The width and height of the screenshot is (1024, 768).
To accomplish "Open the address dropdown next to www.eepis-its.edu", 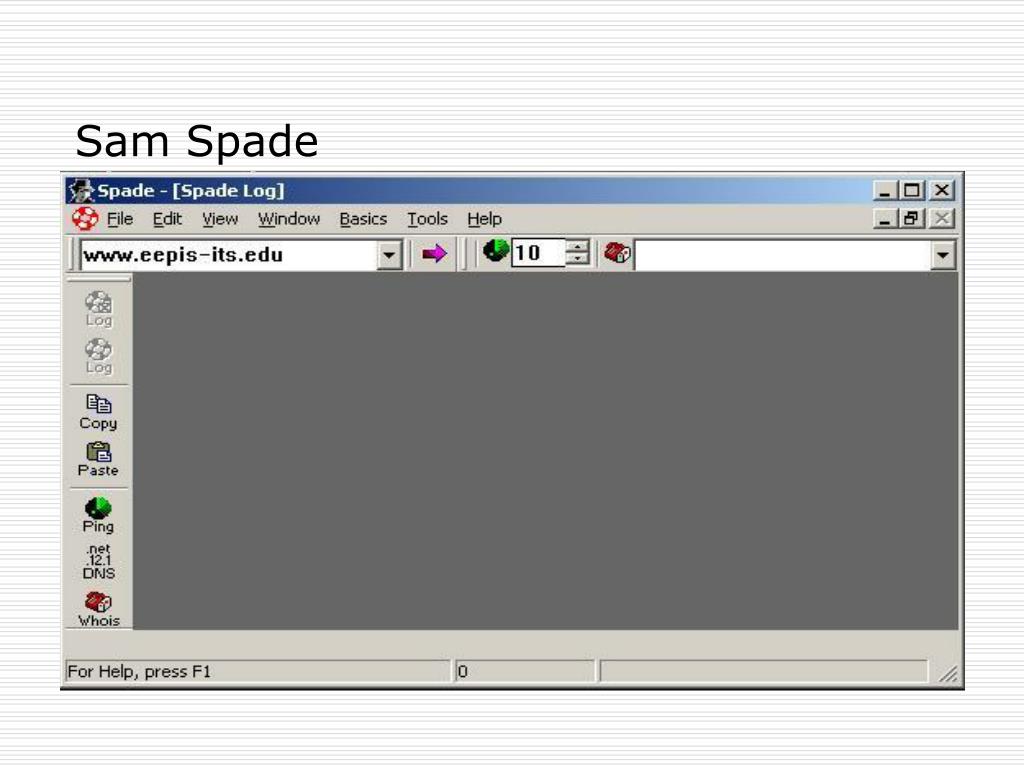I will (x=389, y=255).
